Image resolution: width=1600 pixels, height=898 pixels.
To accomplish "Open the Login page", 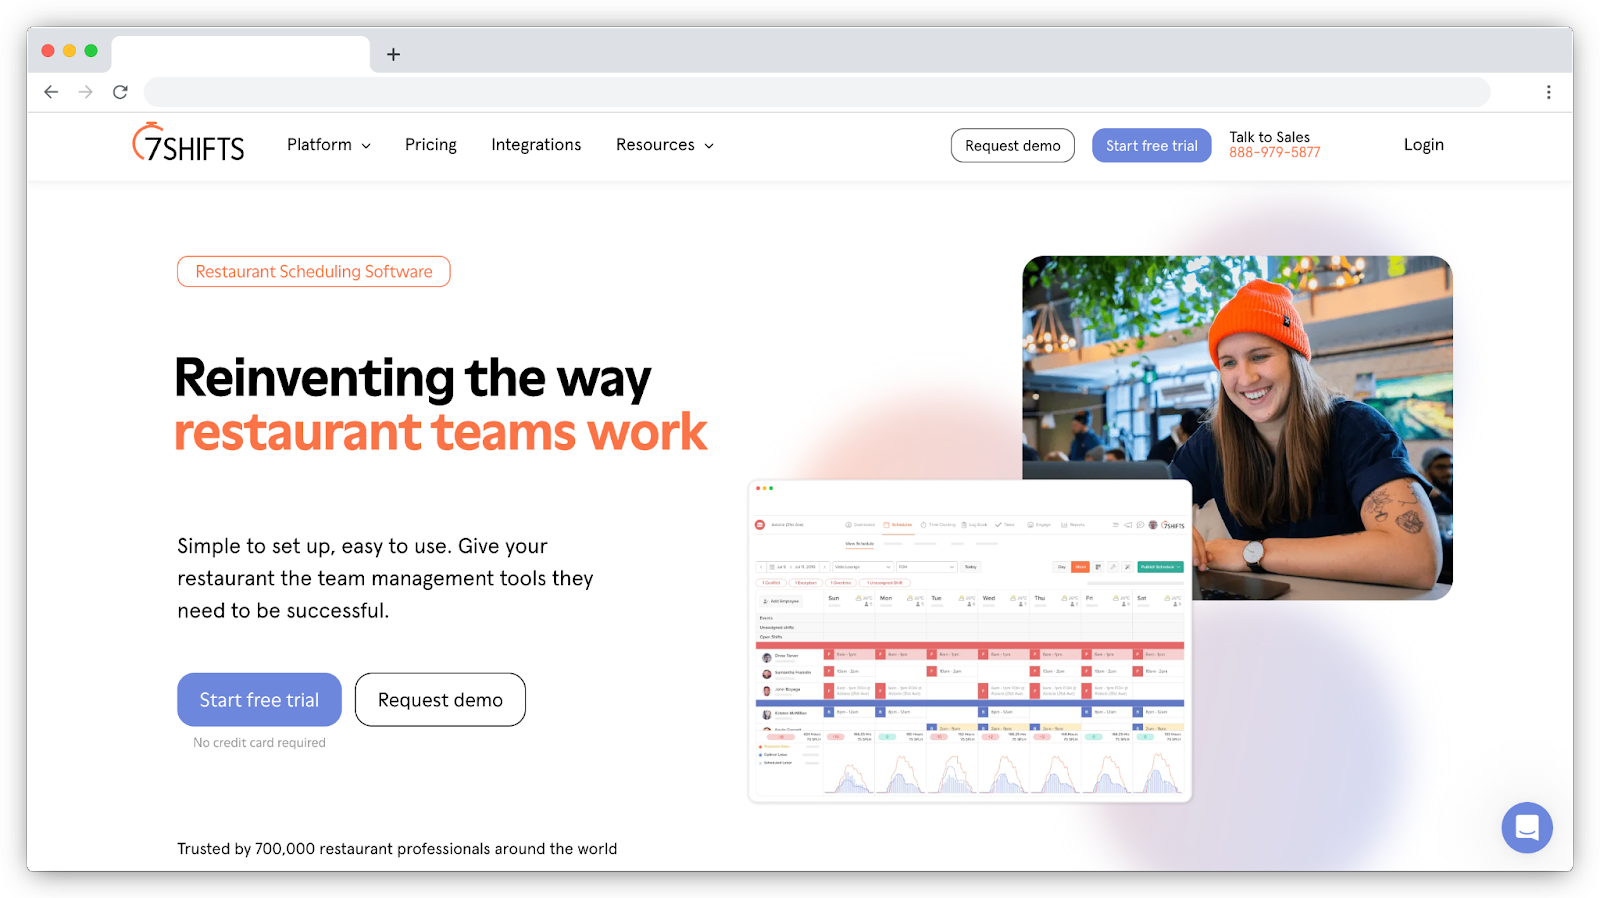I will 1424,145.
